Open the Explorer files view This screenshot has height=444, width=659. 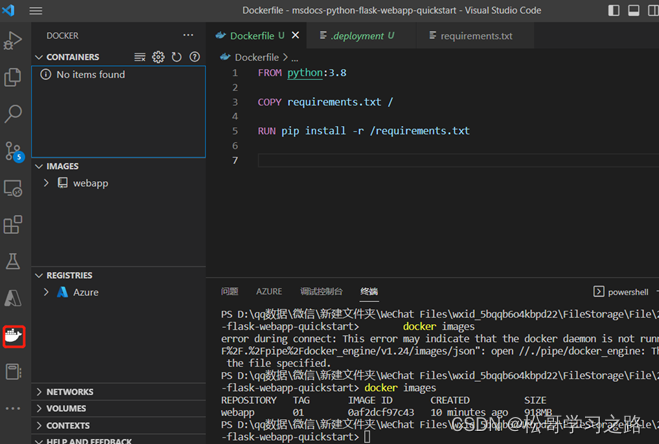pos(13,77)
